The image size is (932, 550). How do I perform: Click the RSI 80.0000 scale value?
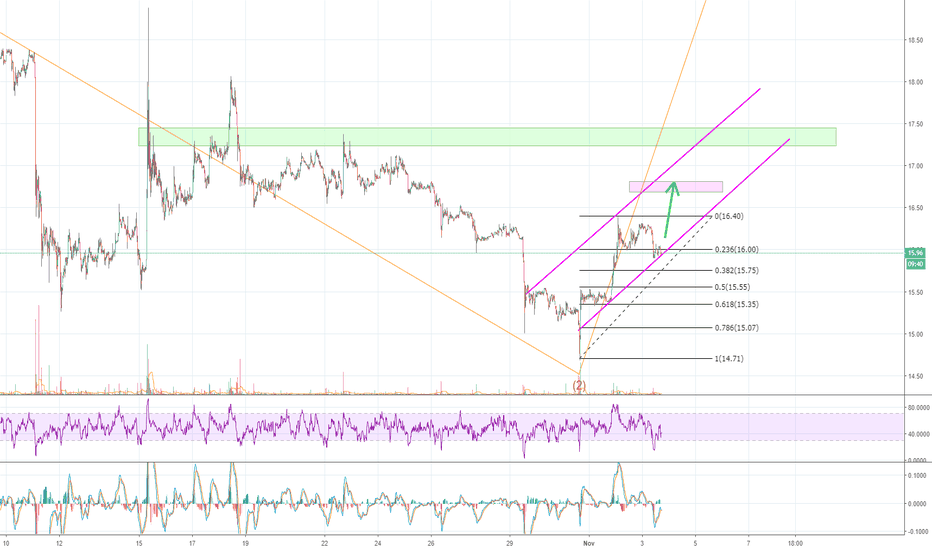click(x=918, y=408)
